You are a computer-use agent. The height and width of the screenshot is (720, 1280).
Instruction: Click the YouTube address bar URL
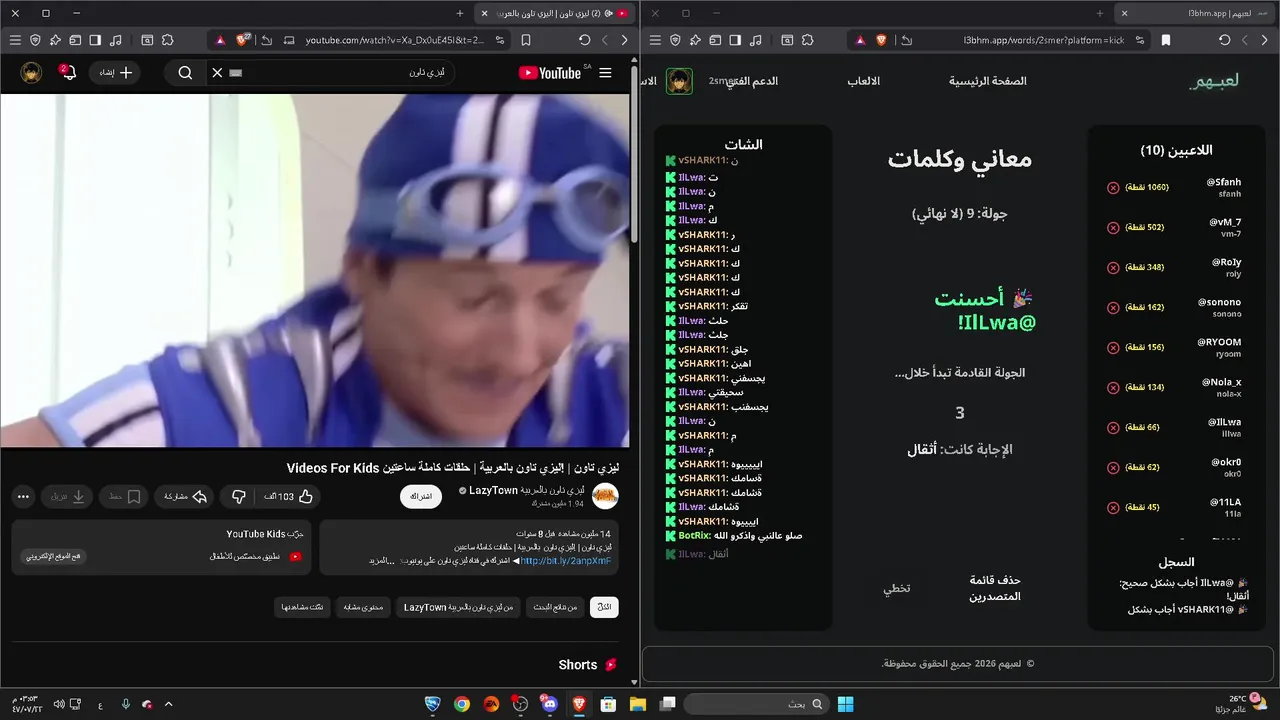pyautogui.click(x=395, y=40)
